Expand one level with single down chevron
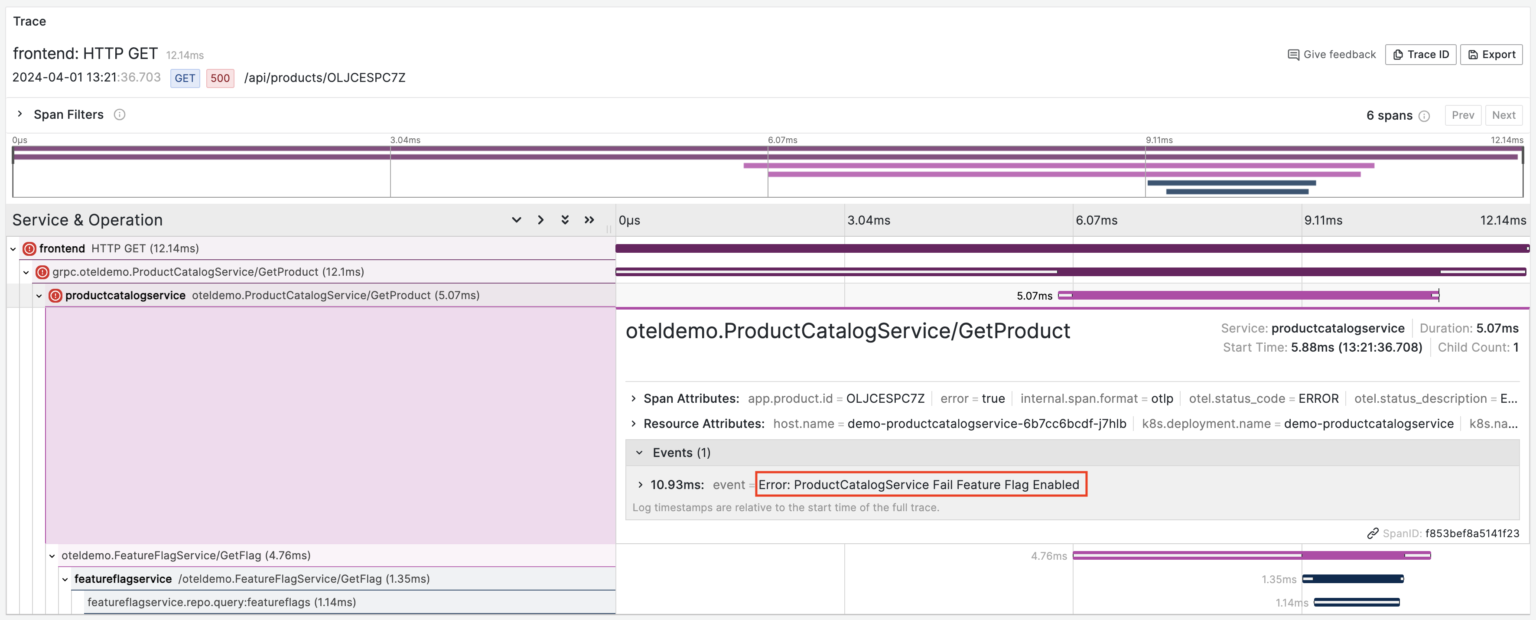The height and width of the screenshot is (620, 1536). coord(516,220)
